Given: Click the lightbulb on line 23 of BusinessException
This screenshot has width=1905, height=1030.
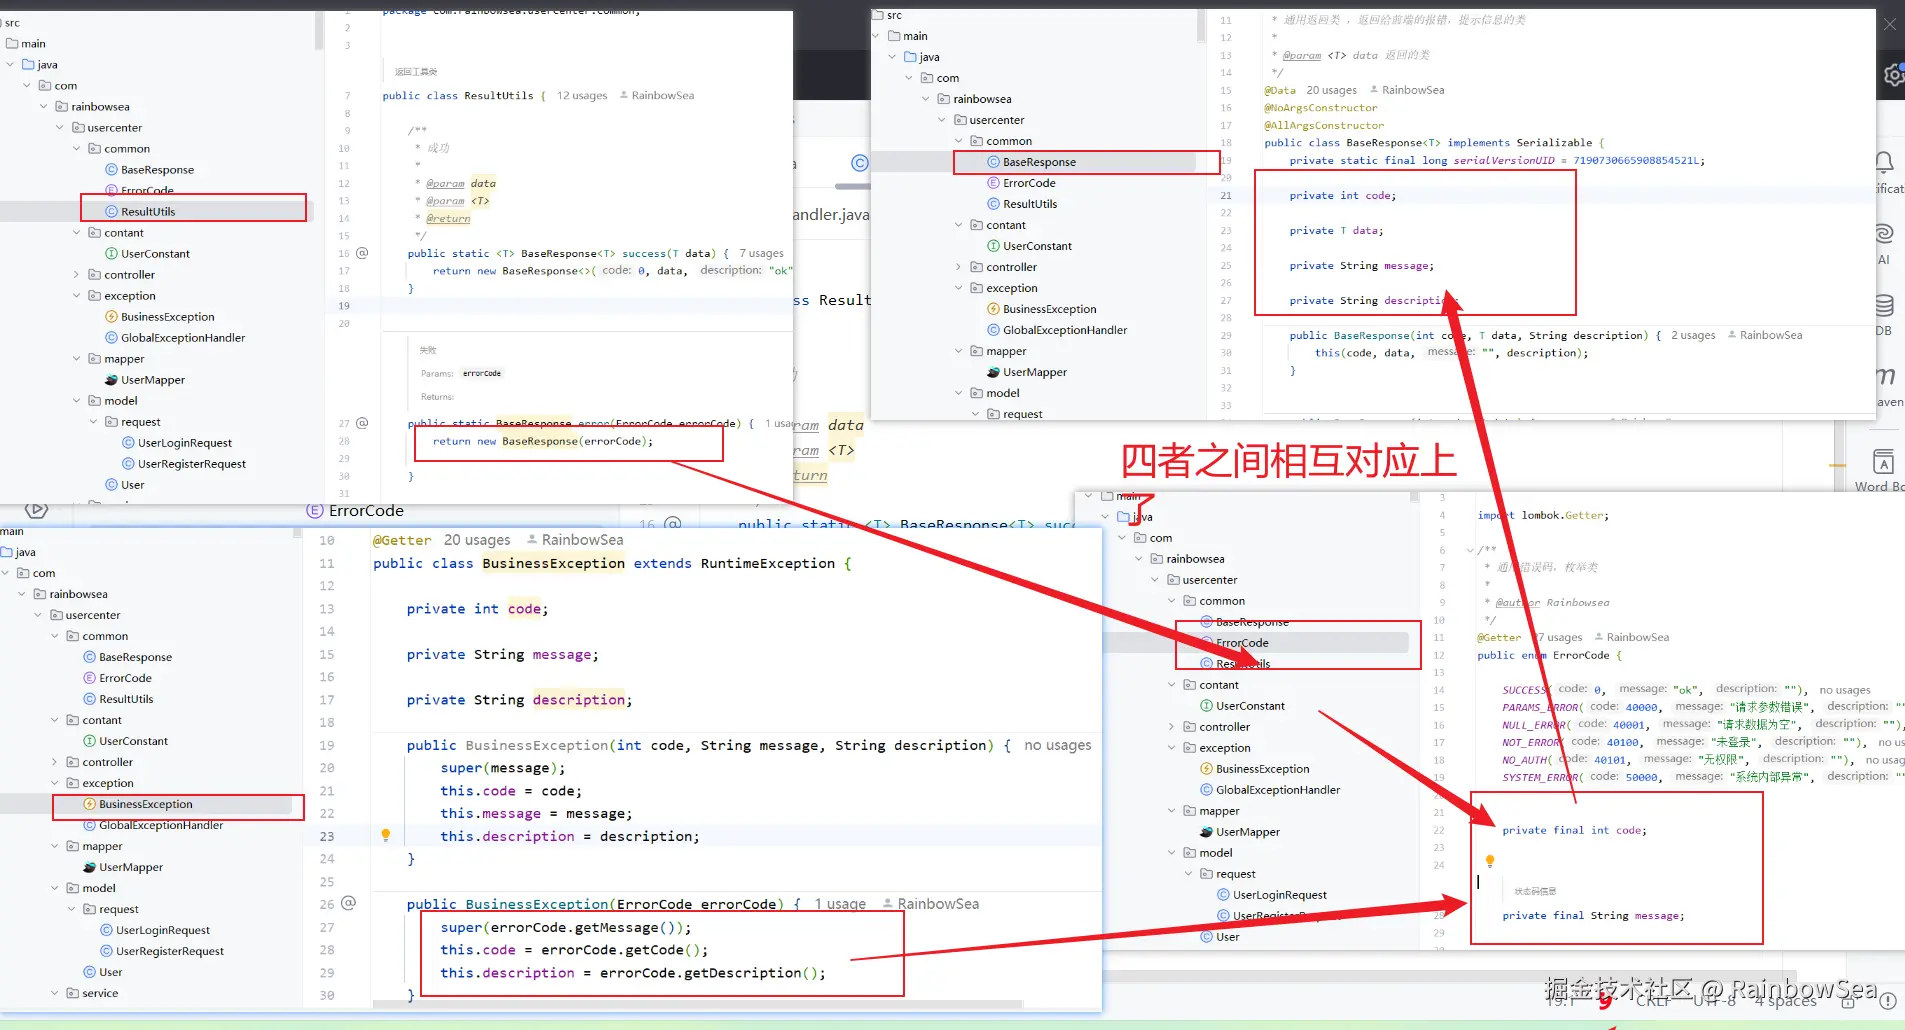Looking at the screenshot, I should (385, 835).
